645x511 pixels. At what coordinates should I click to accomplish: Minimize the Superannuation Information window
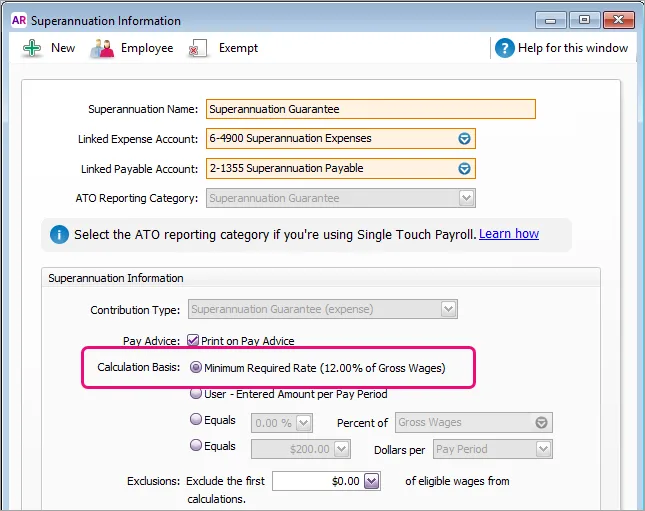[551, 20]
